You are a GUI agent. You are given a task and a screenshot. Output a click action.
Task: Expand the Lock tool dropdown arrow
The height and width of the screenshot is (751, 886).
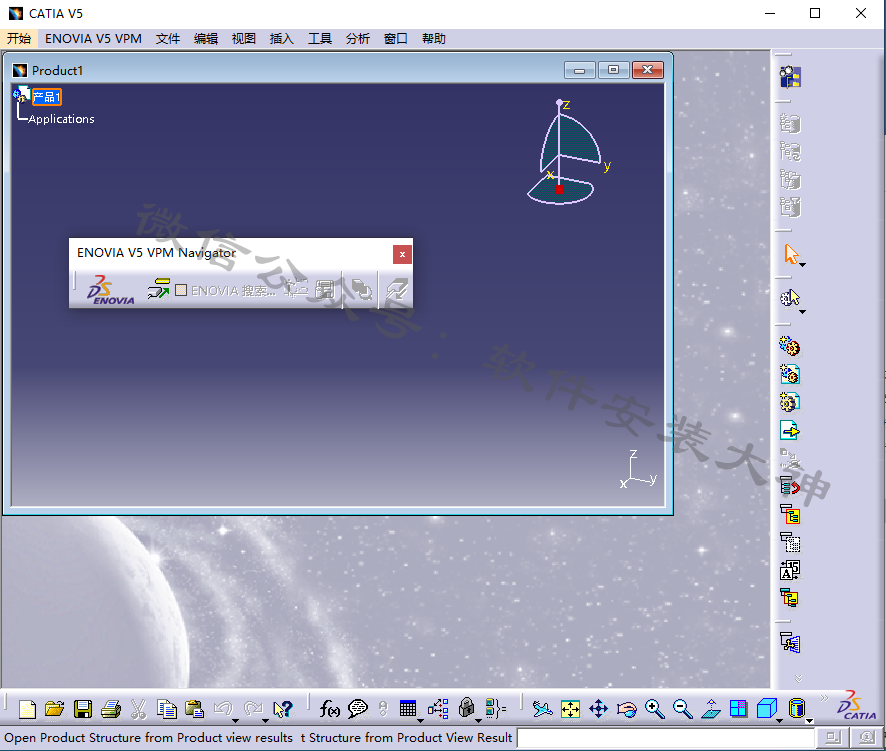coord(479,720)
